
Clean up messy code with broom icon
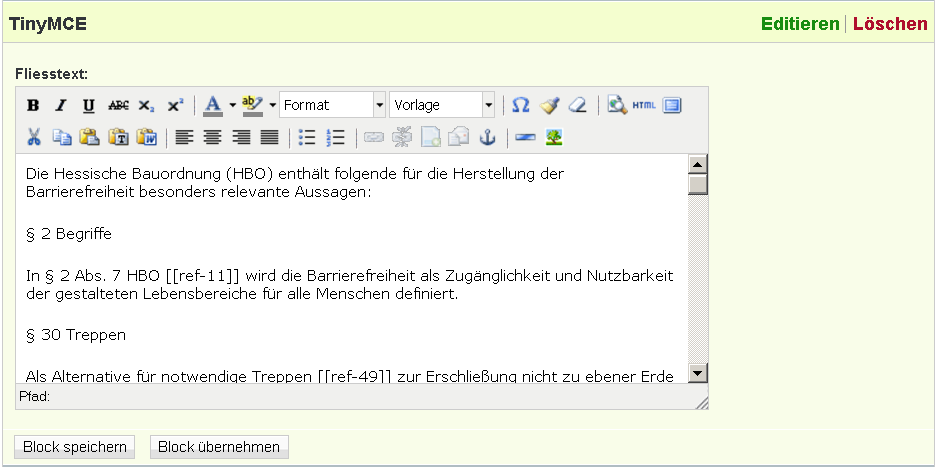[x=549, y=106]
